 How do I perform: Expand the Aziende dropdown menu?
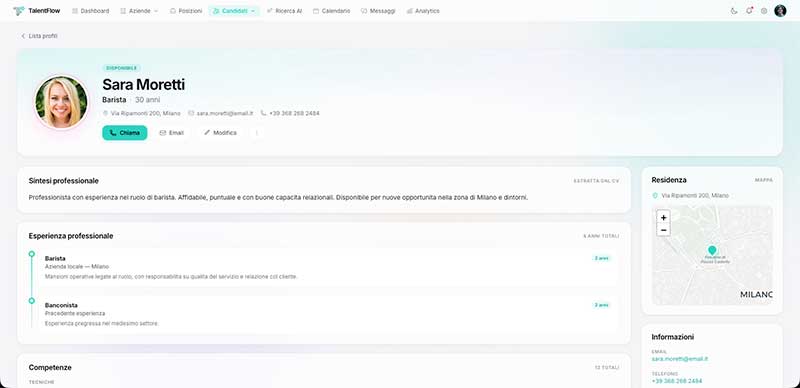click(139, 11)
